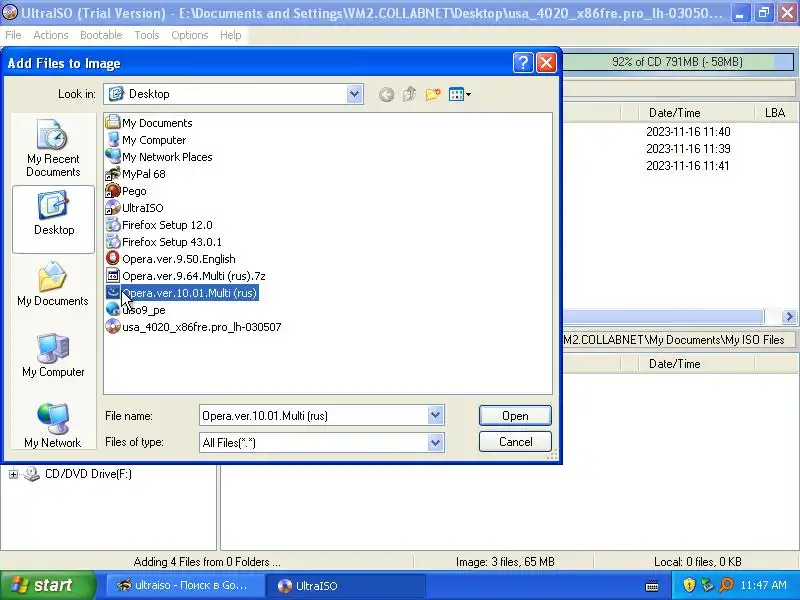The width and height of the screenshot is (800, 600).
Task: Select the 2023-11-16 11:39 entry
Action: (x=688, y=148)
